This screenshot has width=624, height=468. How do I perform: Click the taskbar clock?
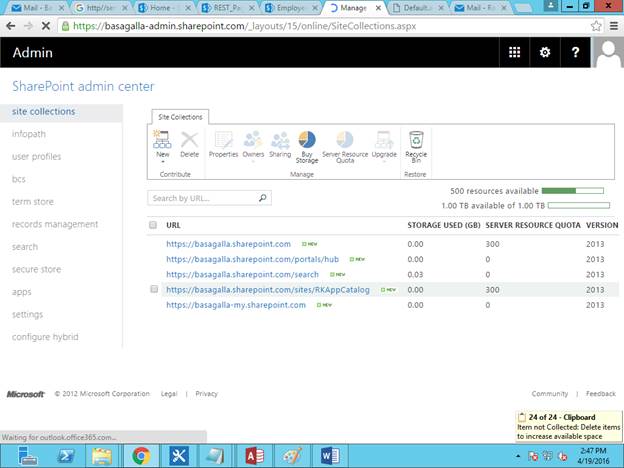click(593, 456)
